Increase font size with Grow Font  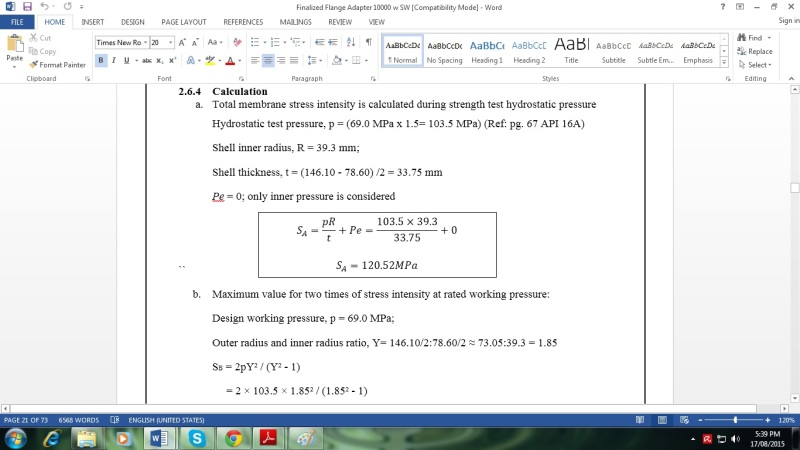pyautogui.click(x=182, y=42)
